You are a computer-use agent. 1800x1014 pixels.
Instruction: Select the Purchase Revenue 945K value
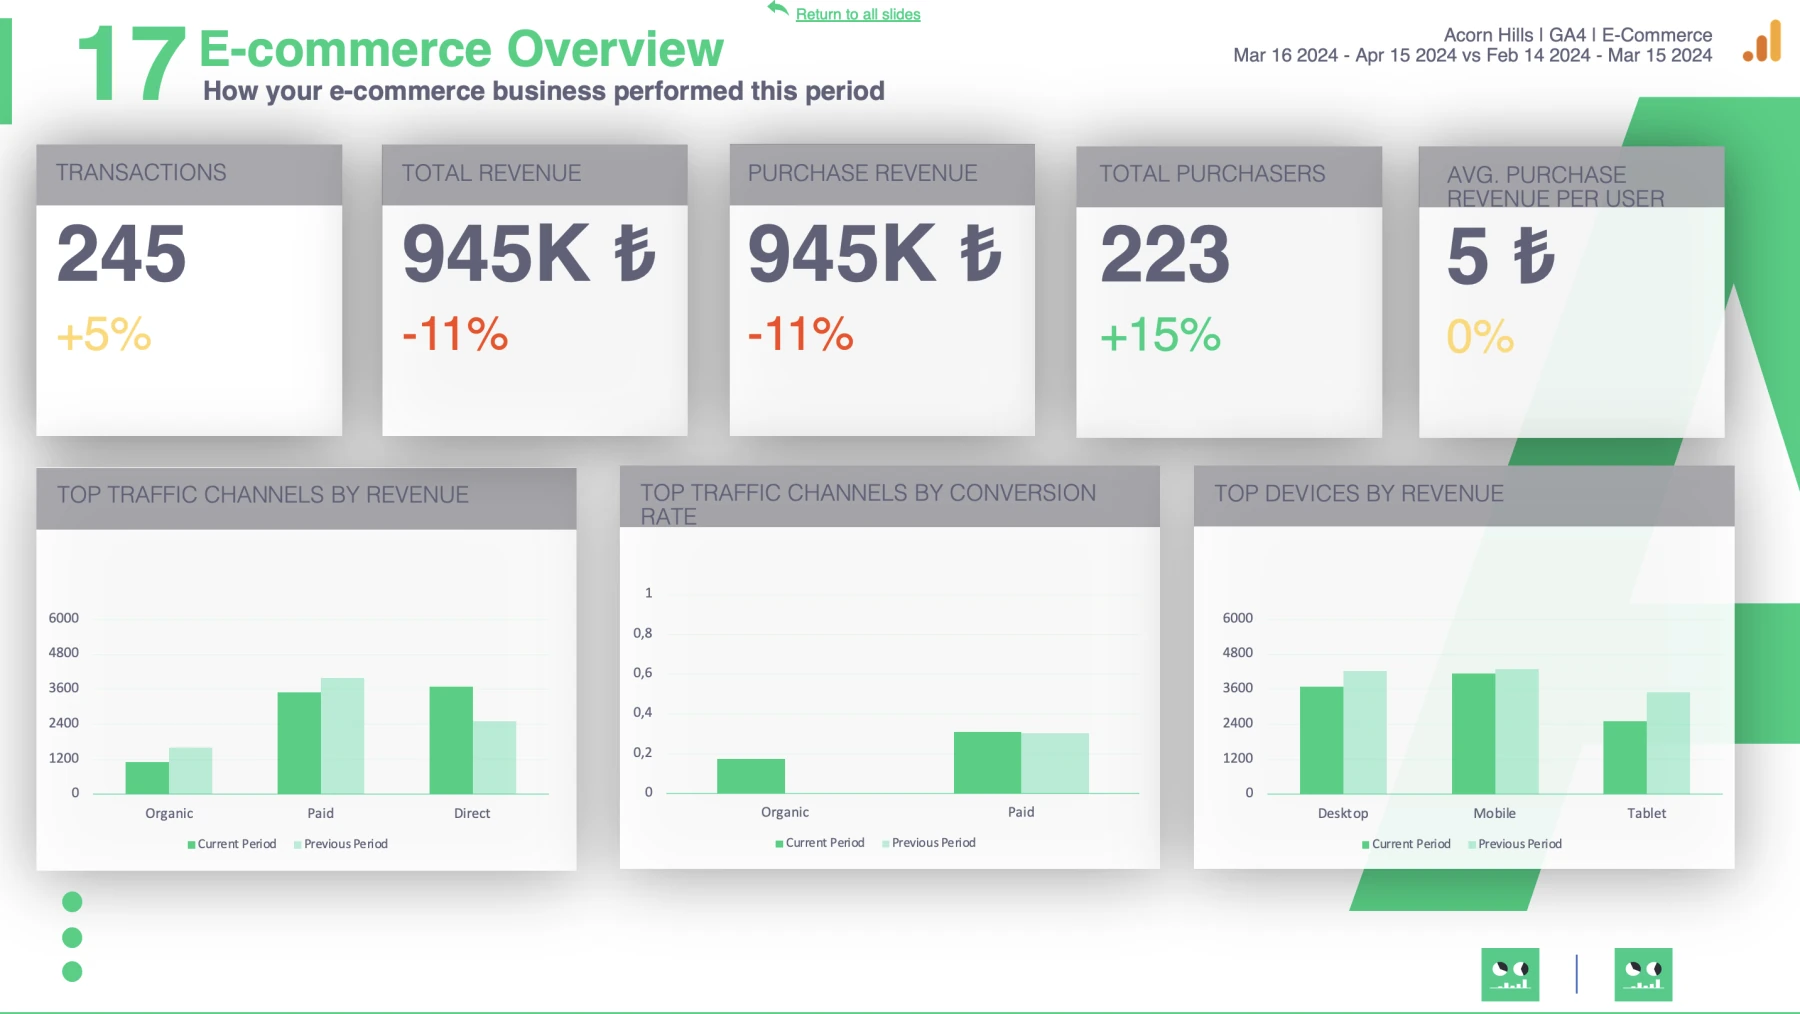click(x=875, y=254)
